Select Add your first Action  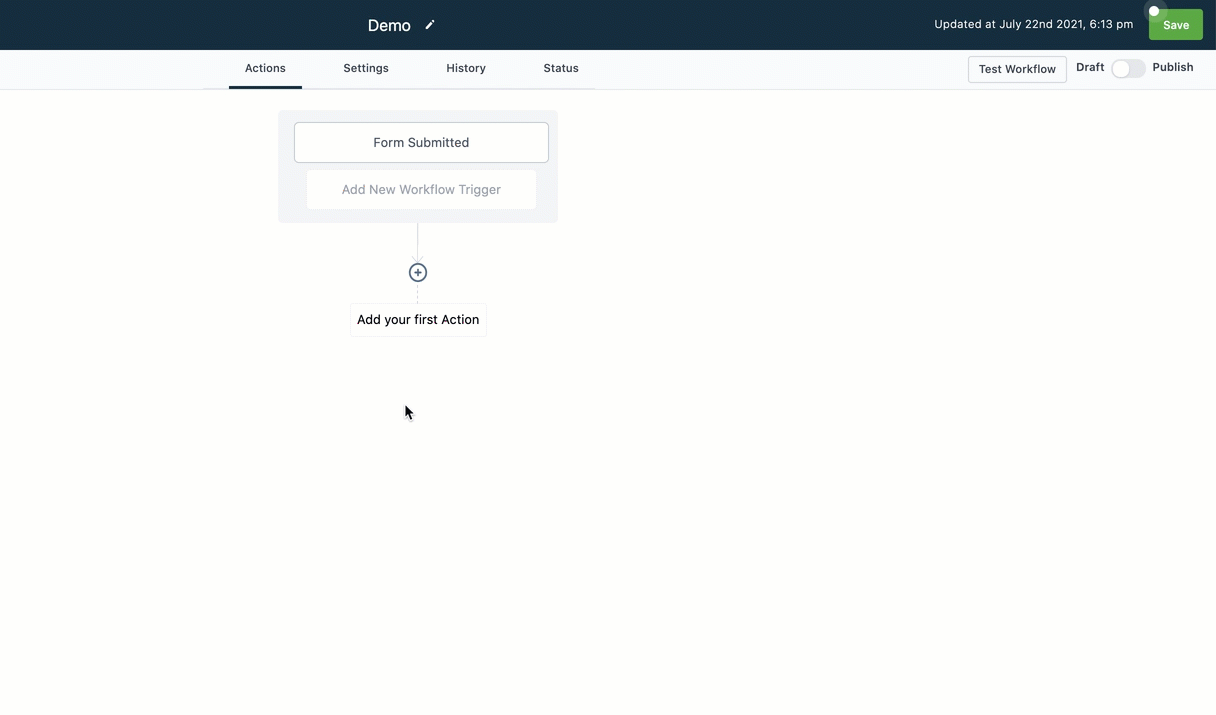[x=418, y=320]
